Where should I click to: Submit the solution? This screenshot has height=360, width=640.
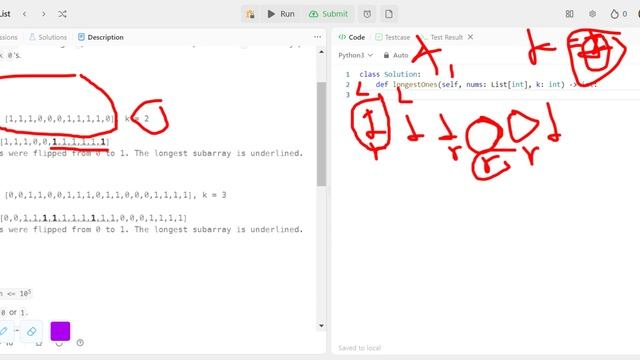[328, 14]
